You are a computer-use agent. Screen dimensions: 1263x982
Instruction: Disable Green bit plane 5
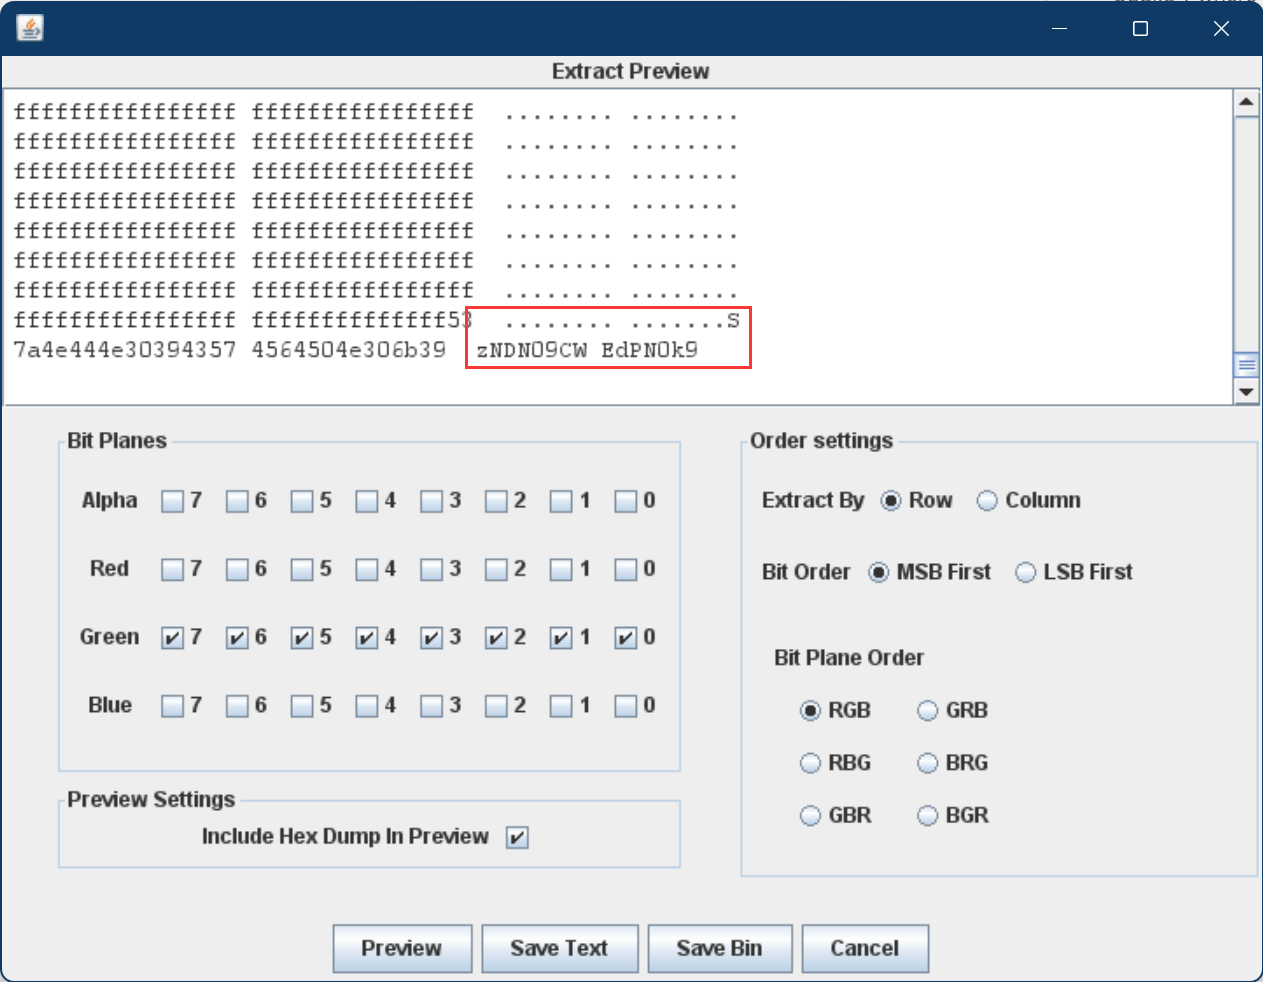pyautogui.click(x=302, y=637)
